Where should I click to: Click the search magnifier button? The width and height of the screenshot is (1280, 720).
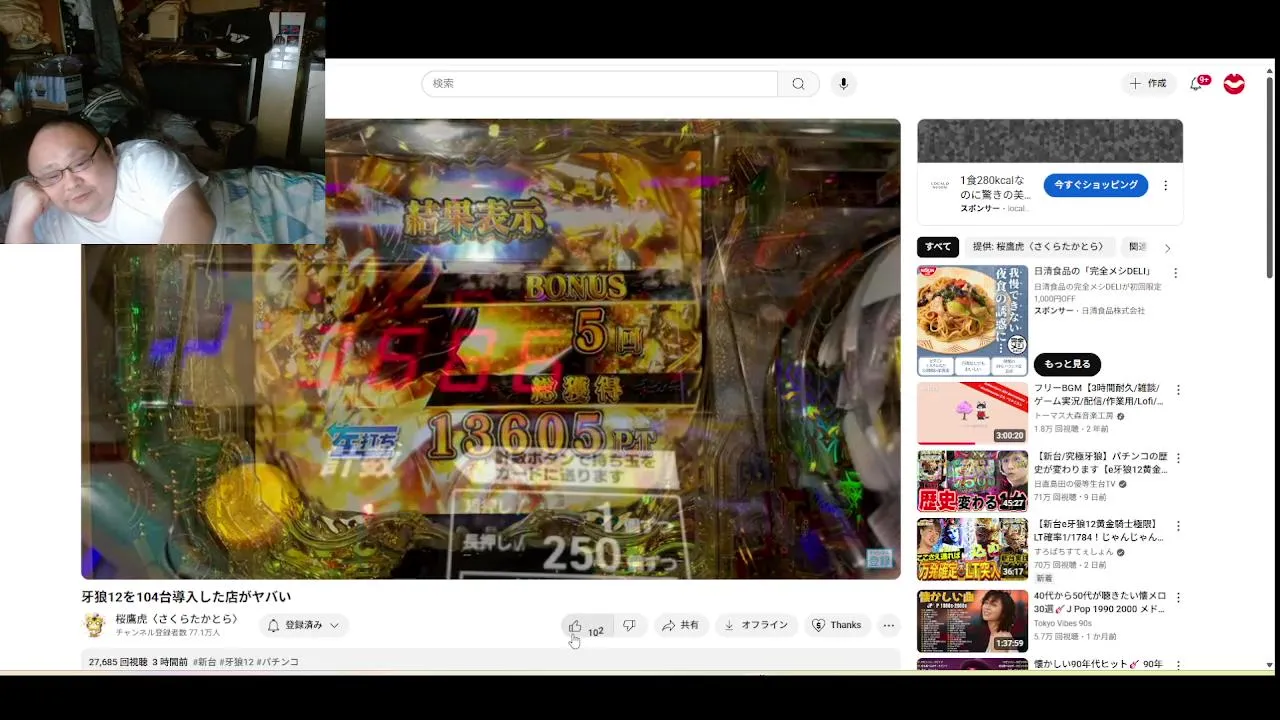point(798,84)
